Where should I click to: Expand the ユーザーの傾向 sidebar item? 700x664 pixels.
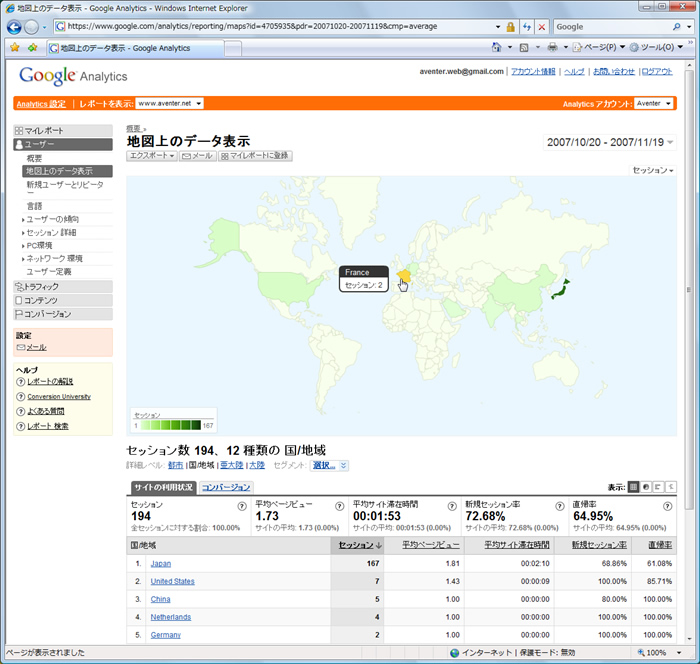point(52,219)
